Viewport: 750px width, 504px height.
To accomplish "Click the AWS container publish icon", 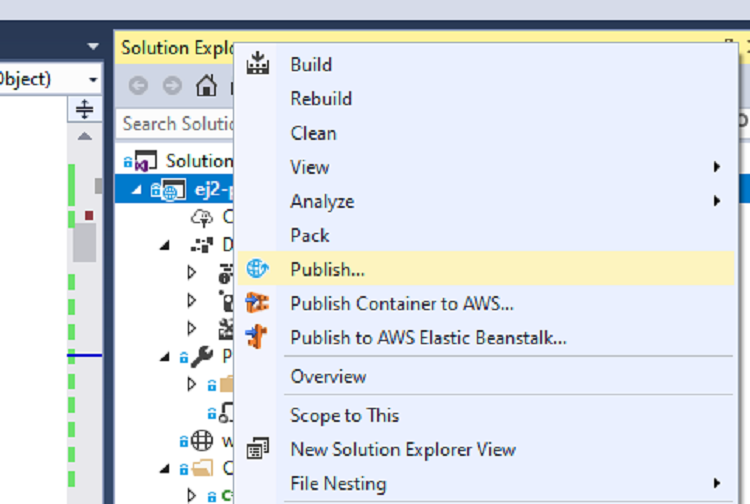I will pos(257,303).
